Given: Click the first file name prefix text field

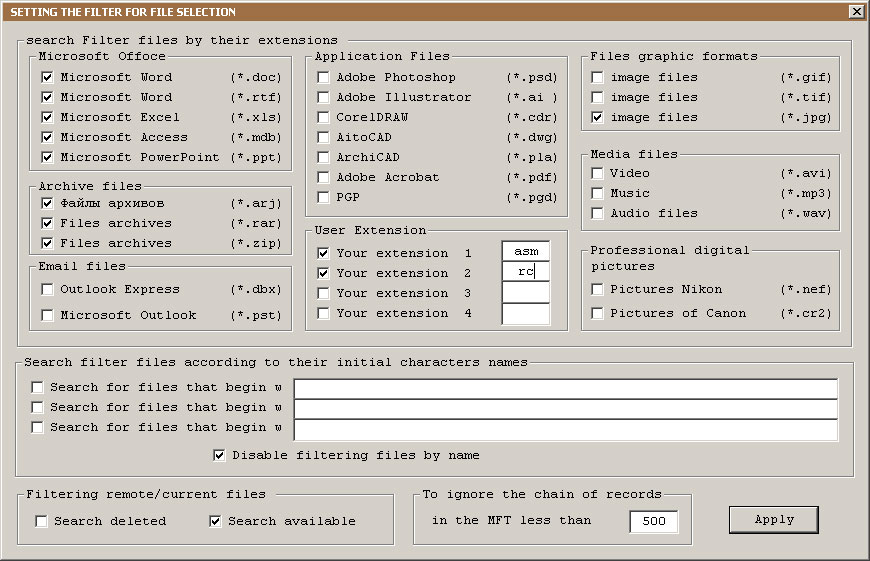Looking at the screenshot, I should pos(565,389).
